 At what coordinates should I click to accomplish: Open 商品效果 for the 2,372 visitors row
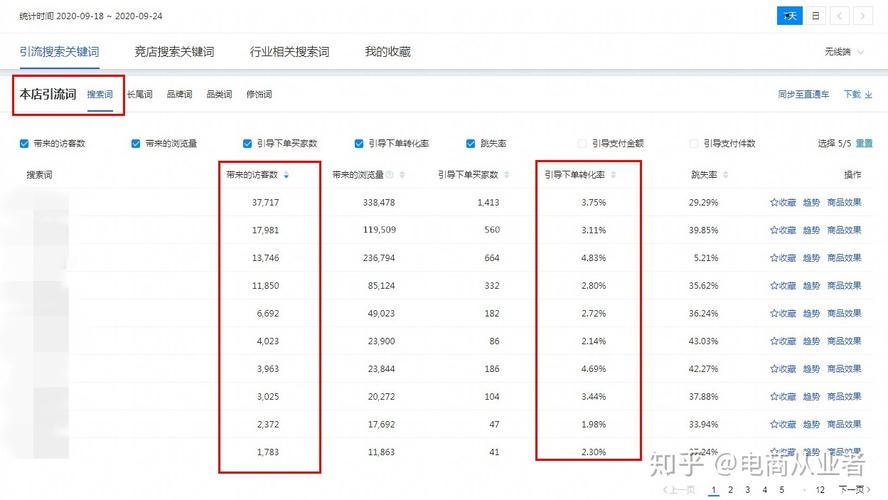[844, 424]
